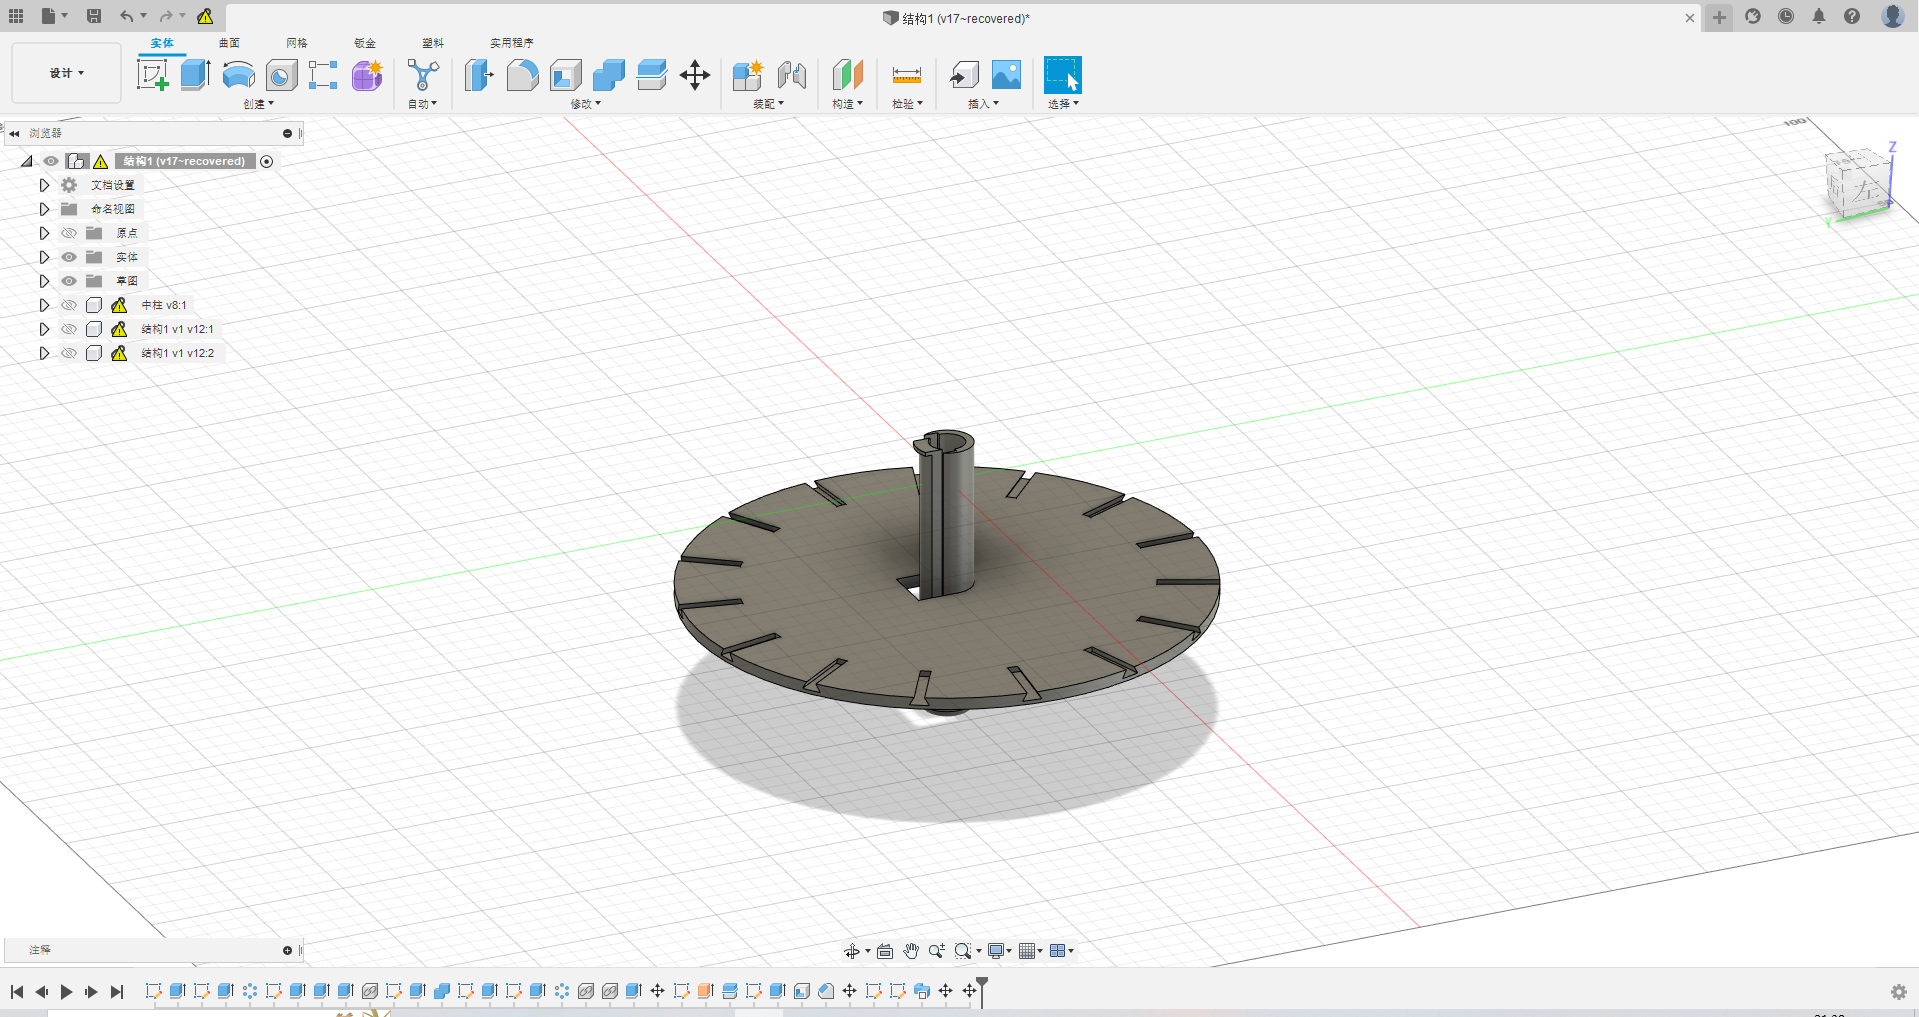Switch to the 曲面 tab
The height and width of the screenshot is (1017, 1919).
(229, 43)
